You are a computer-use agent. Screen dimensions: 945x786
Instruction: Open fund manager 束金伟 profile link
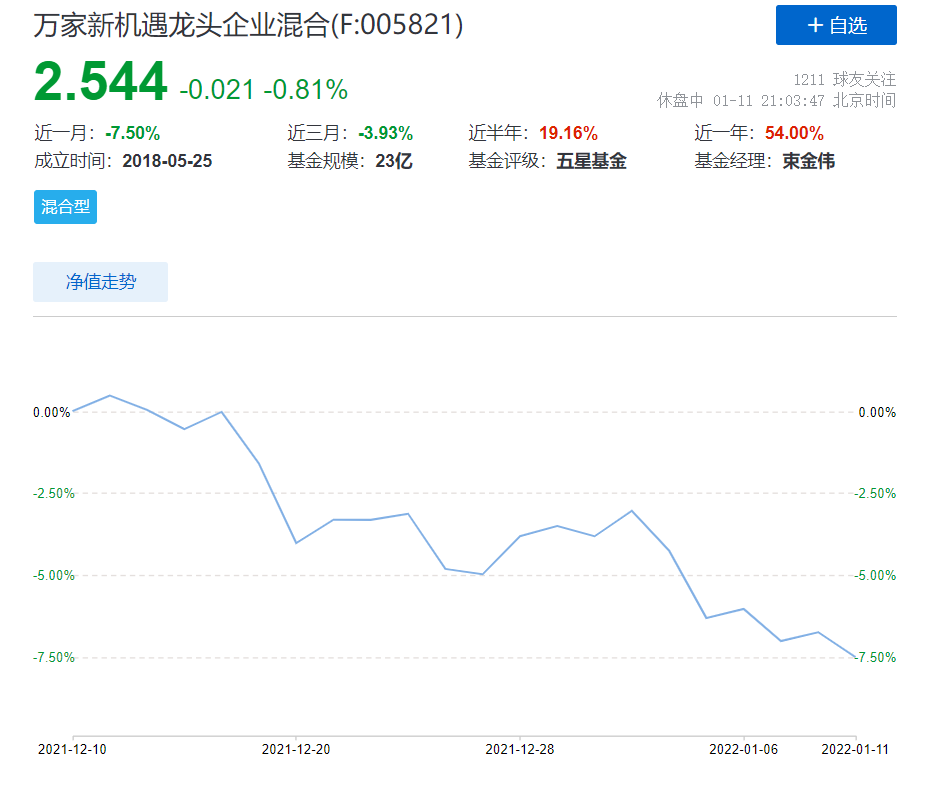click(x=808, y=161)
